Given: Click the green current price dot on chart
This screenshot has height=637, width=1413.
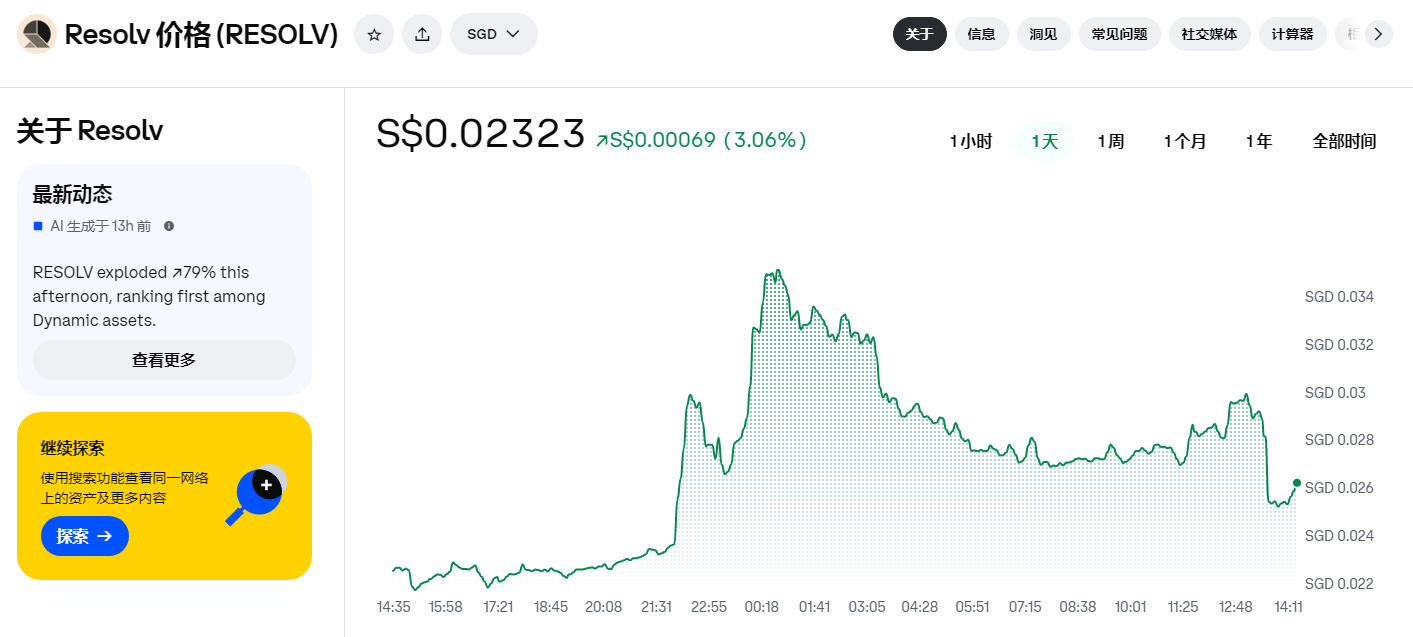Looking at the screenshot, I should tap(1297, 483).
